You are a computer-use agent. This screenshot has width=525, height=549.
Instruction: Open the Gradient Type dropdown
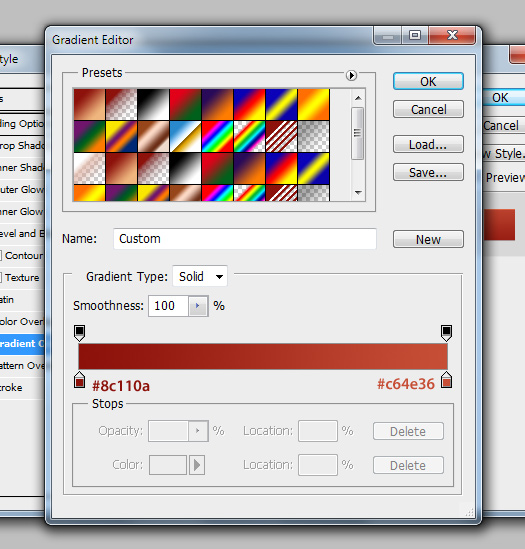tap(200, 277)
